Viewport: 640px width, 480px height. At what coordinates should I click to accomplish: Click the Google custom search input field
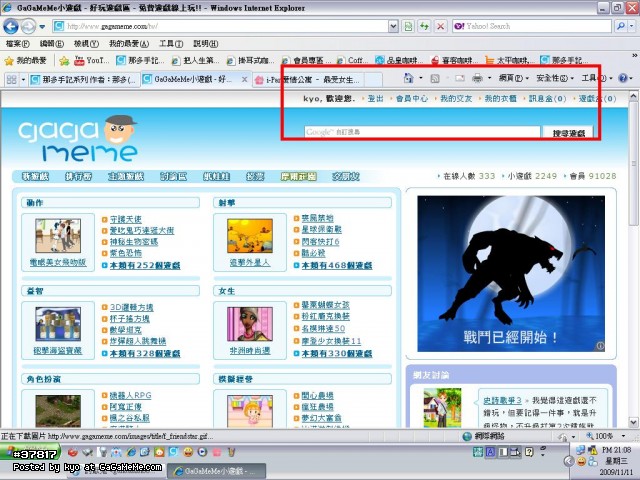(x=421, y=132)
